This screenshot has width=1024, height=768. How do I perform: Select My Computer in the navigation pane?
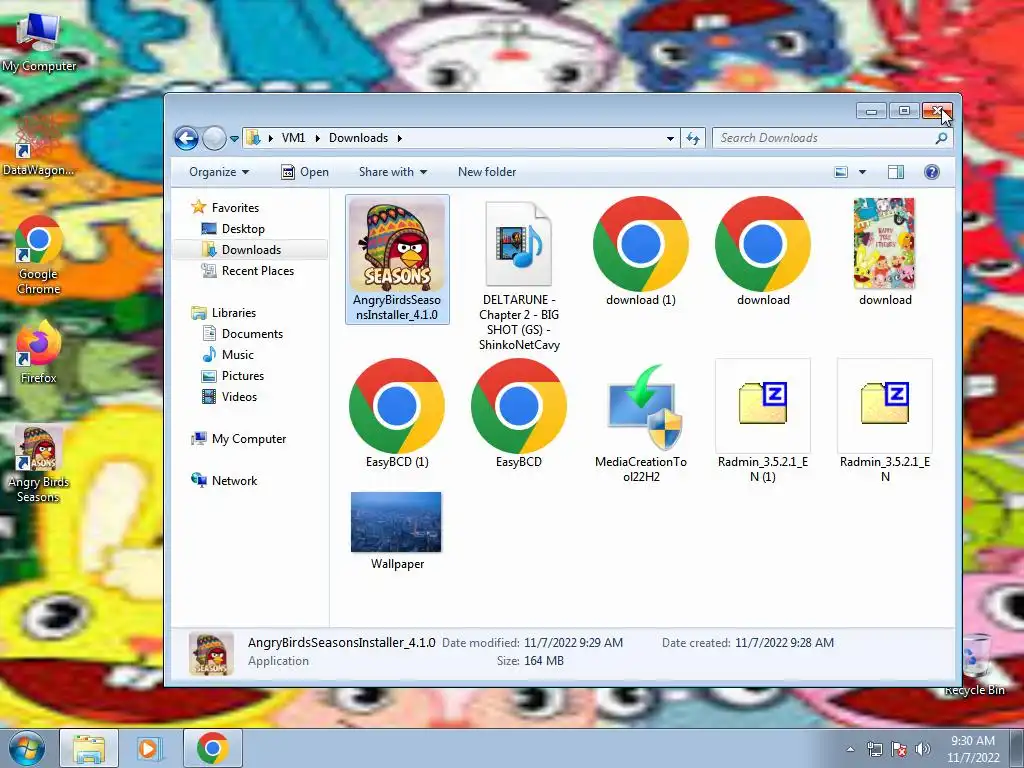[248, 439]
